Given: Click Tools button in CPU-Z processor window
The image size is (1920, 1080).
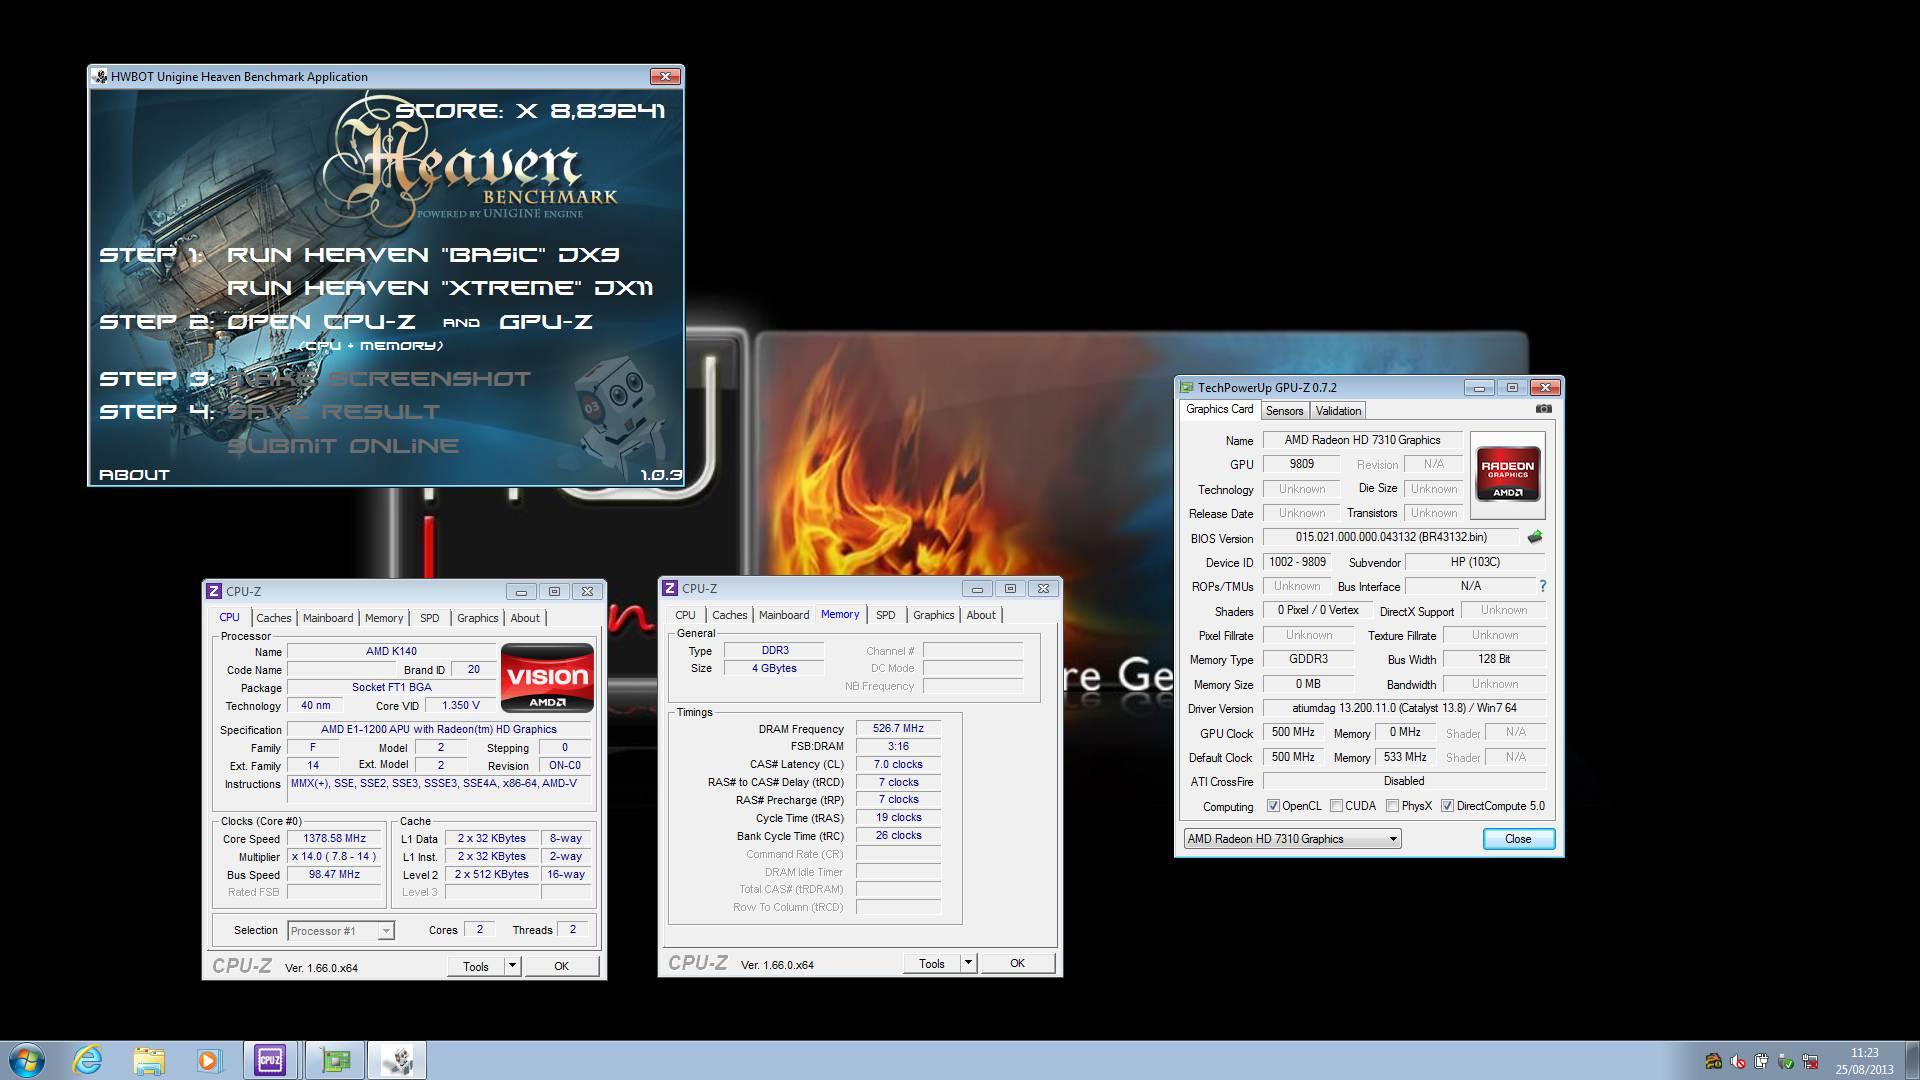Looking at the screenshot, I should pos(476,966).
